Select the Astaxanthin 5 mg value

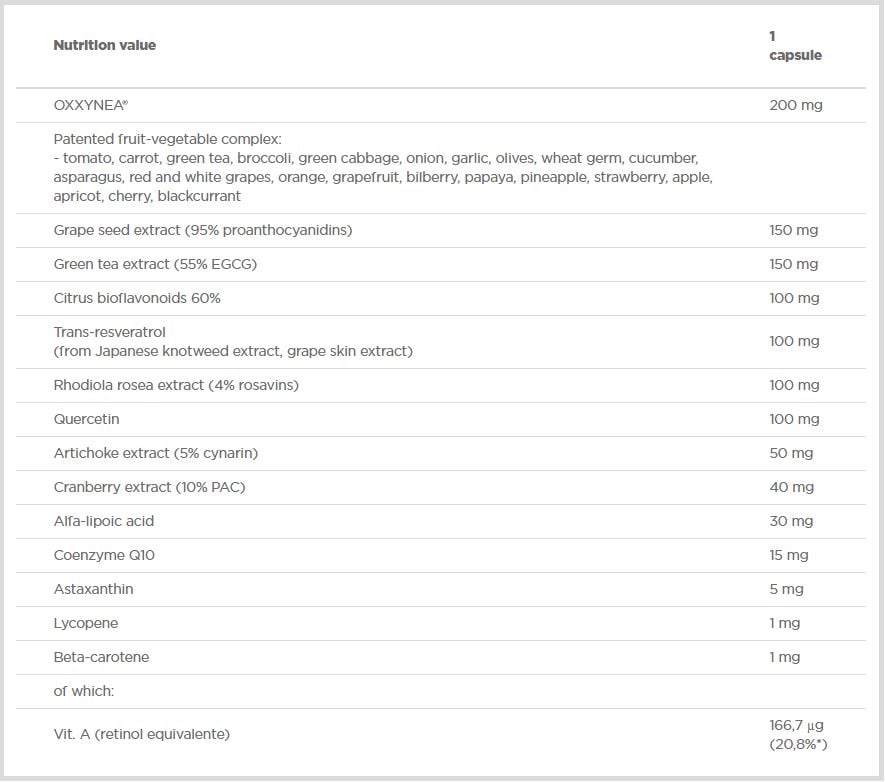point(786,590)
